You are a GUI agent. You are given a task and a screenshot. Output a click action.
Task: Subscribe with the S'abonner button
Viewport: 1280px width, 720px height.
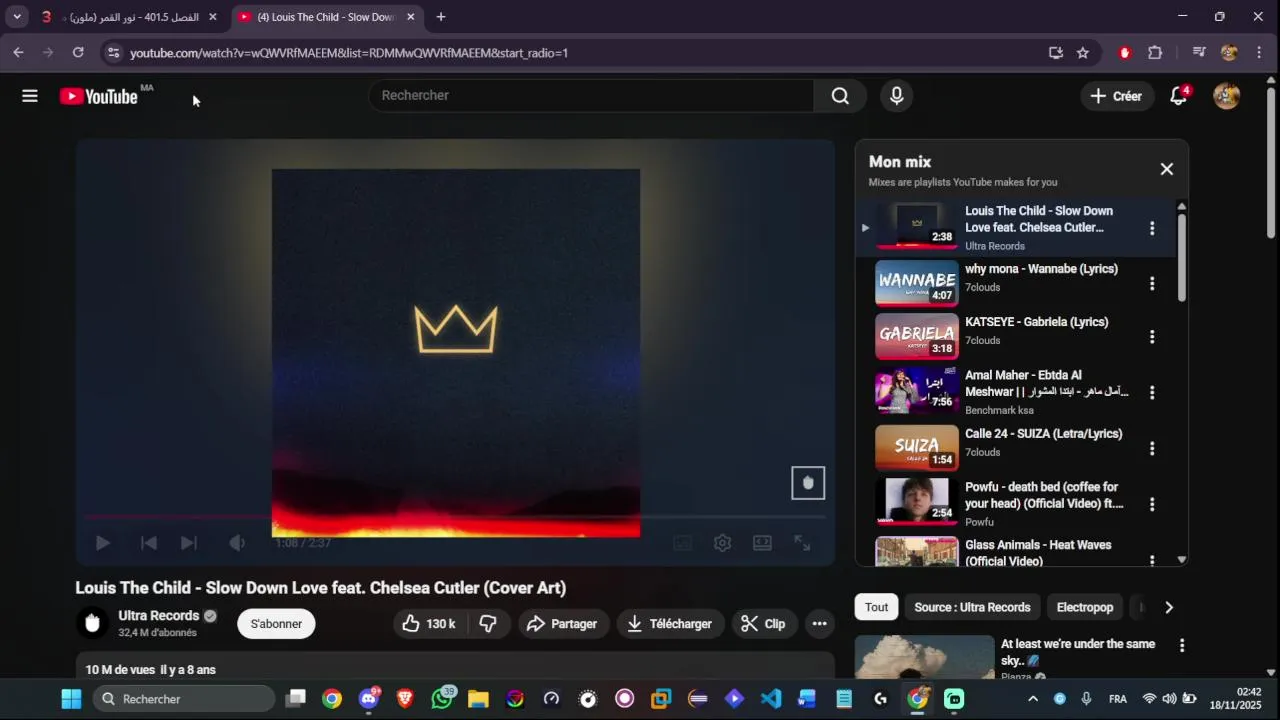[x=276, y=624]
